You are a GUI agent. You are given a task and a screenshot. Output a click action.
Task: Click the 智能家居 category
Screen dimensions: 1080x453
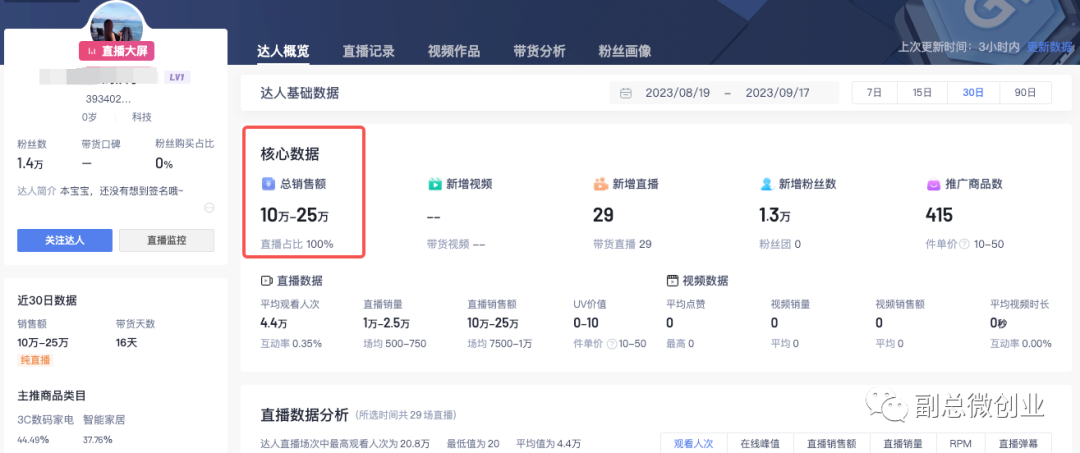coord(104,419)
